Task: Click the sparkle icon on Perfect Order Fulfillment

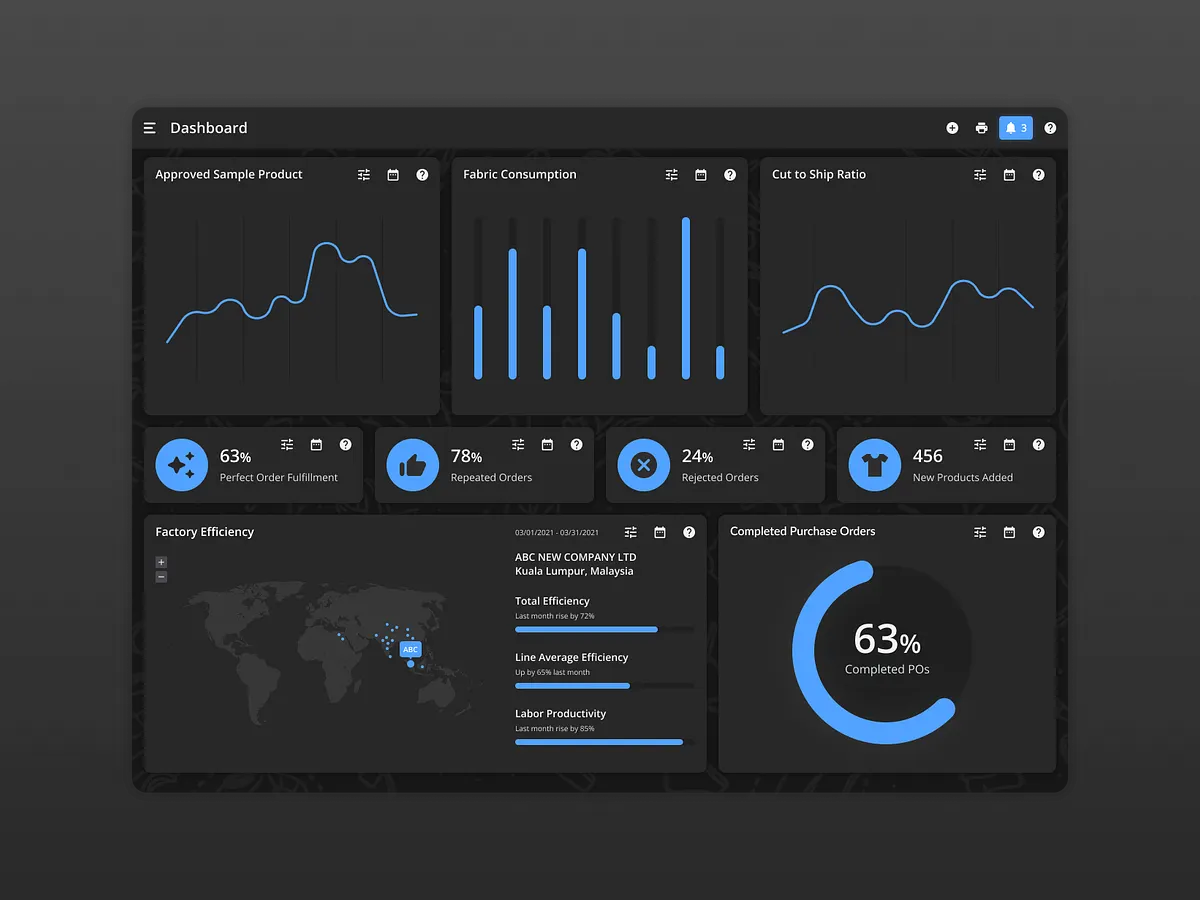Action: [x=181, y=464]
